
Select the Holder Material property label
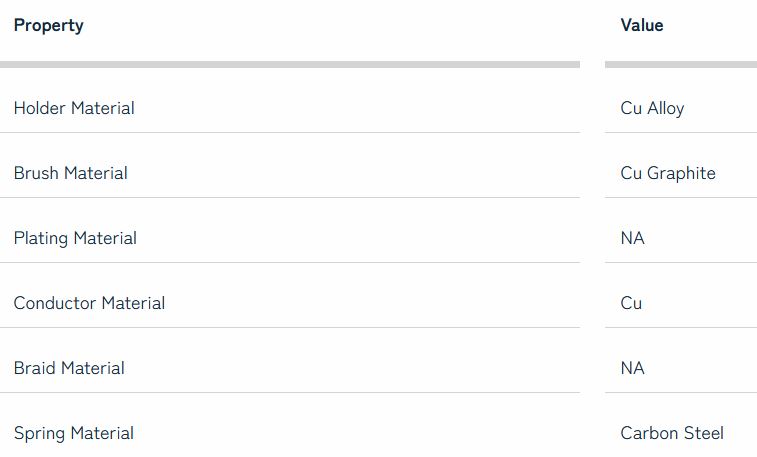coord(74,108)
